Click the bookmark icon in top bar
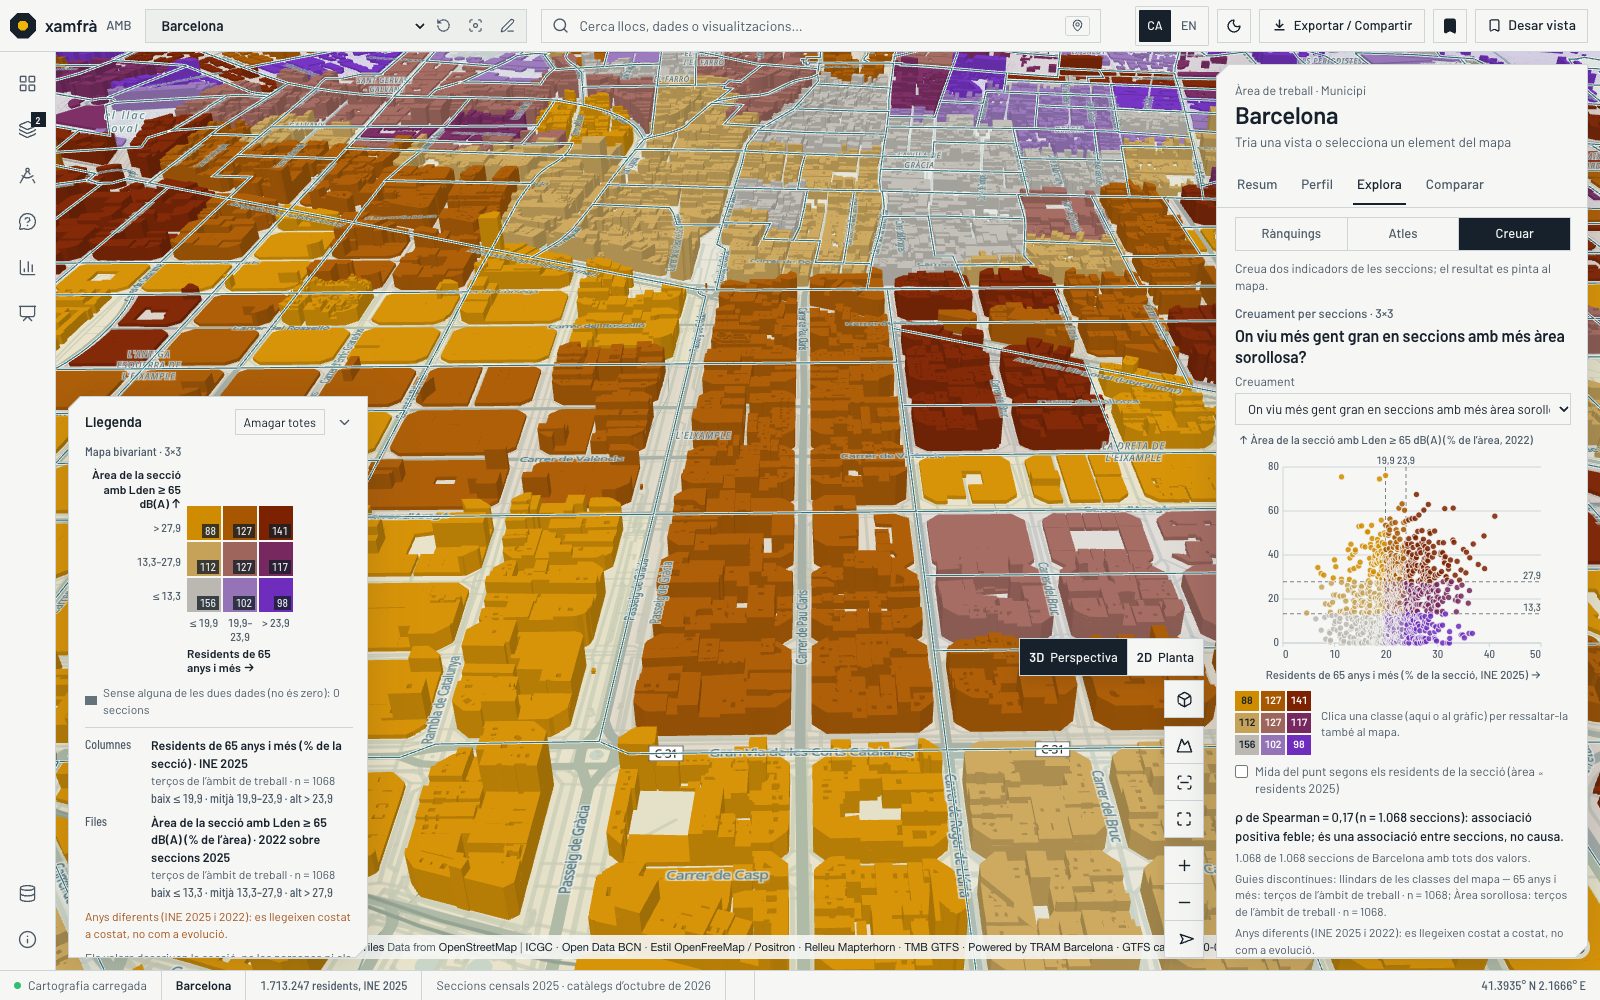 coord(1450,26)
